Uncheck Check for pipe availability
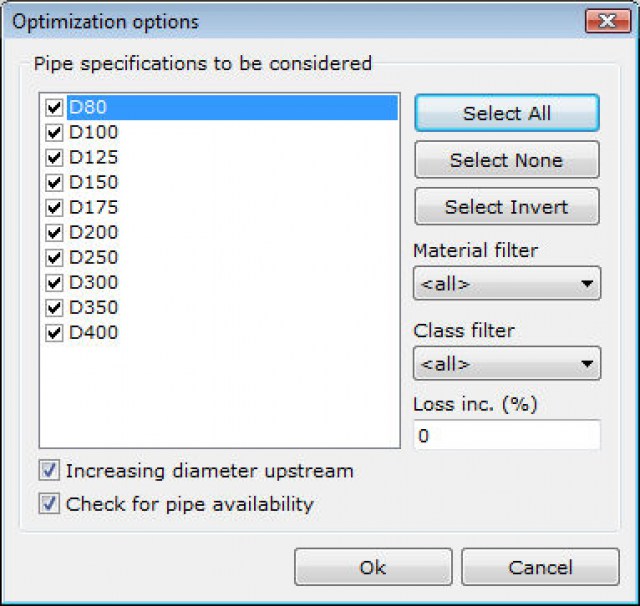Image resolution: width=640 pixels, height=606 pixels. (x=49, y=504)
